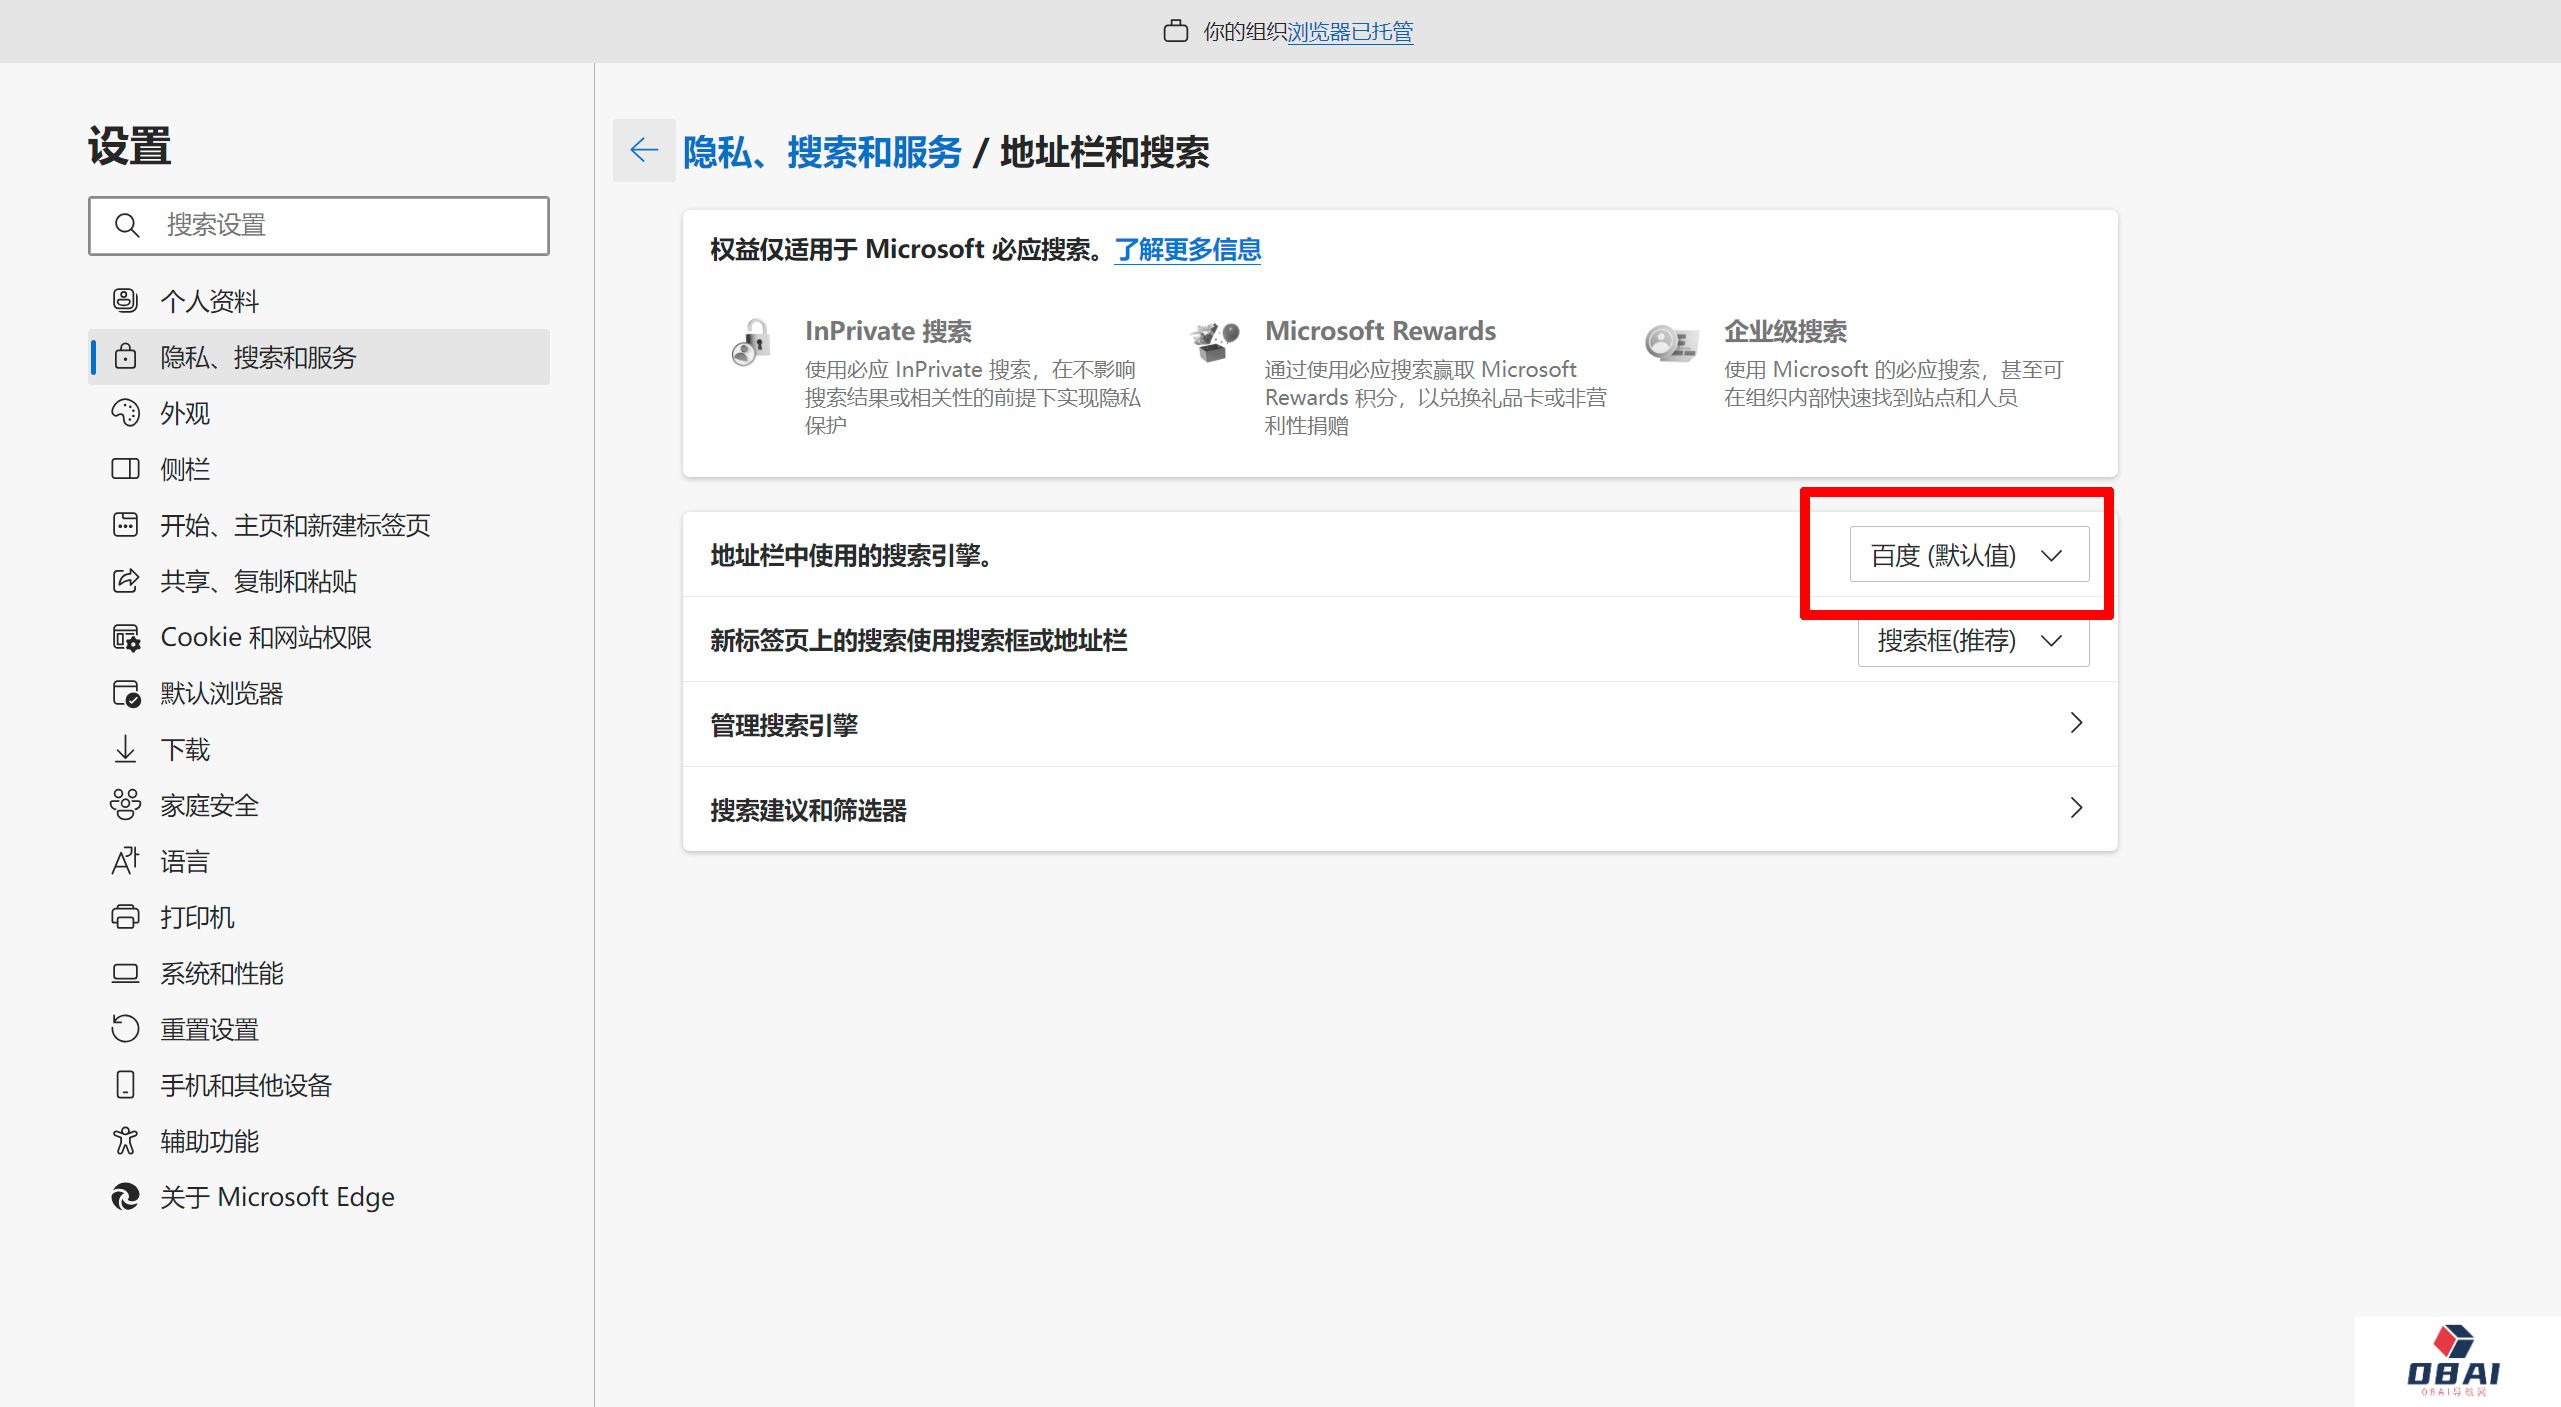
Task: Select 开始、主页和新建标签页 menu item
Action: pos(295,525)
